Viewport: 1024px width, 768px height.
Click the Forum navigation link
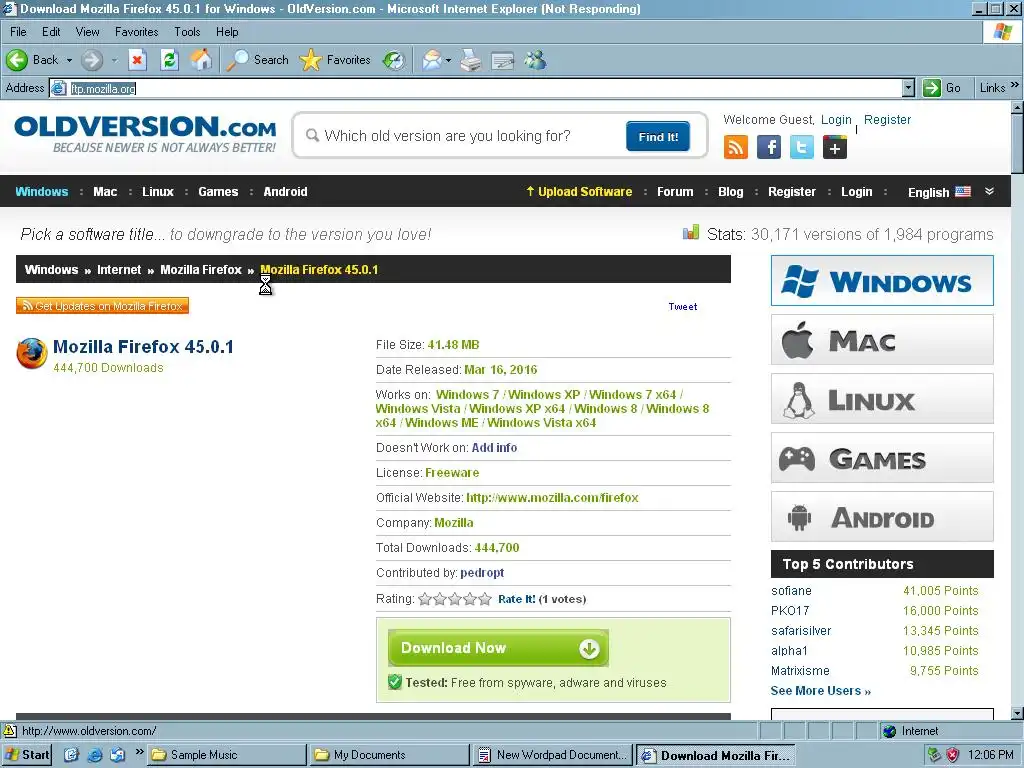tap(675, 191)
